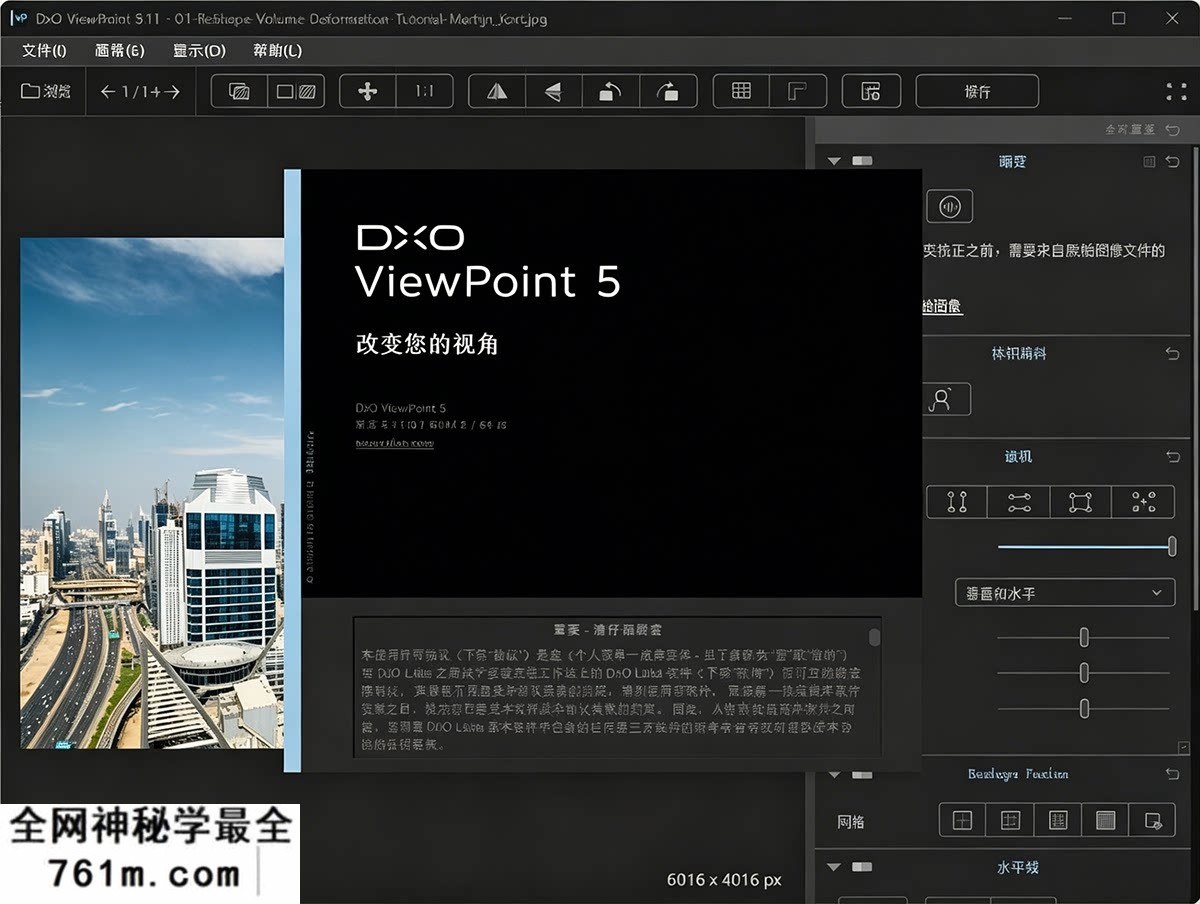Select the crop tool icon
Viewport: 1200px width, 904px height.
(798, 91)
